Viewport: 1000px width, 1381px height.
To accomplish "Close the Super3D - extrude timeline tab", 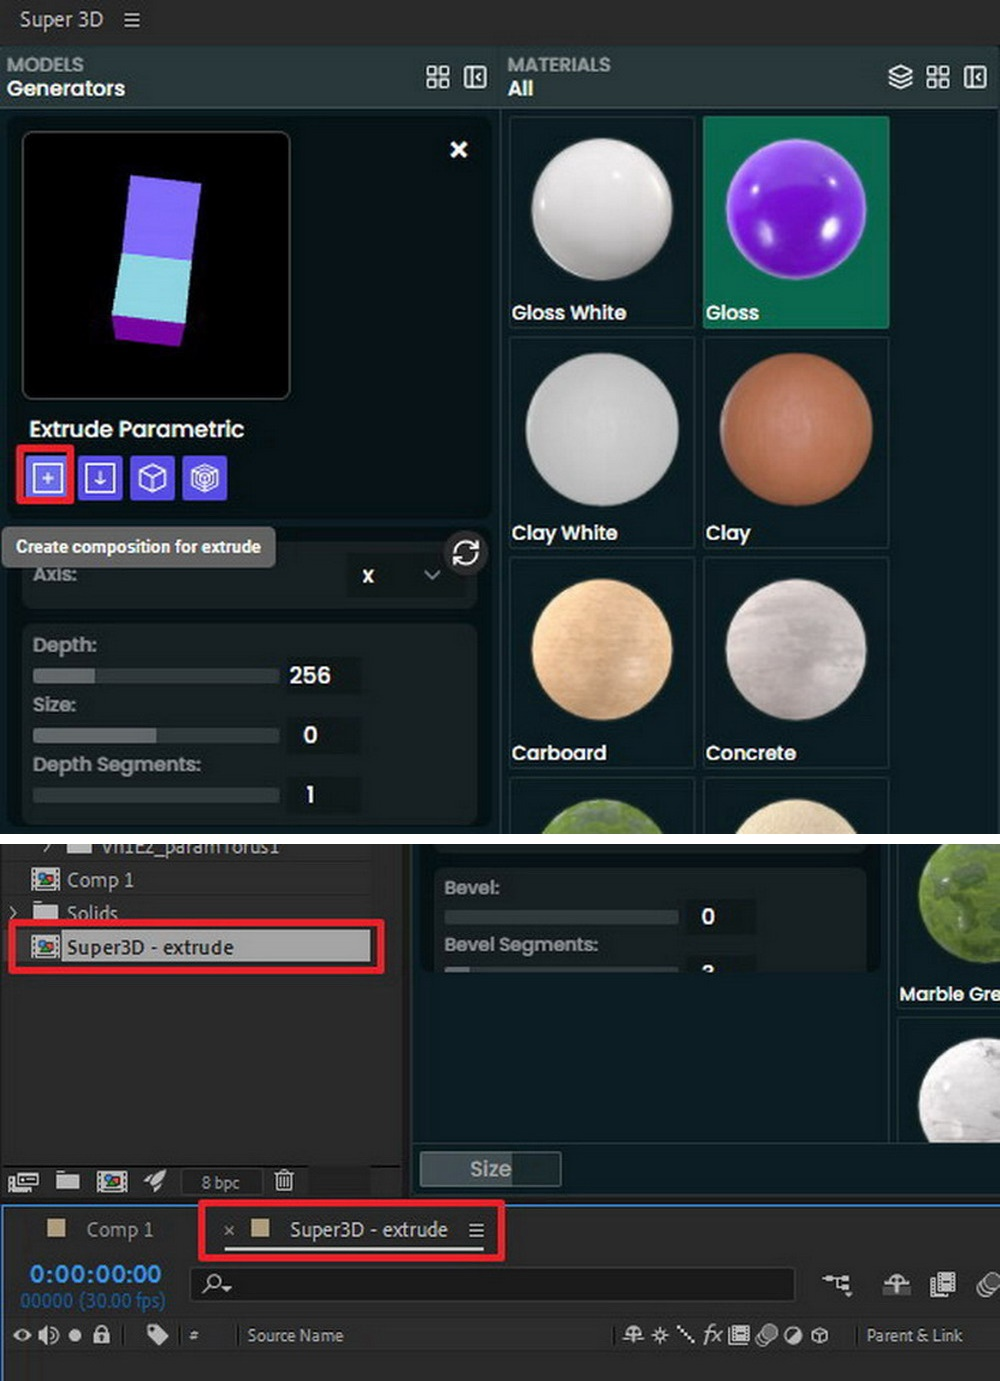I will [x=229, y=1230].
